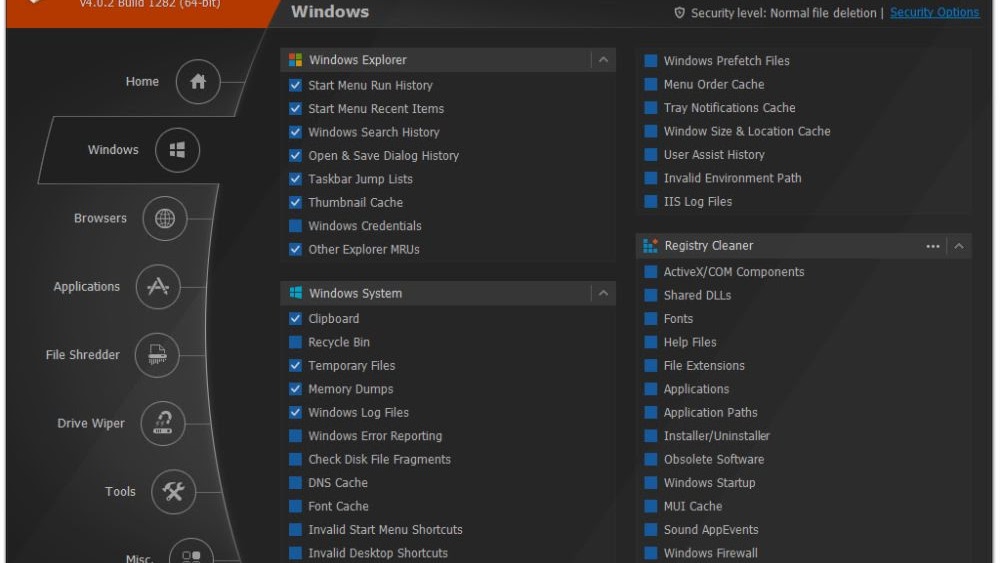
Task: Go to the Home label
Action: point(142,82)
